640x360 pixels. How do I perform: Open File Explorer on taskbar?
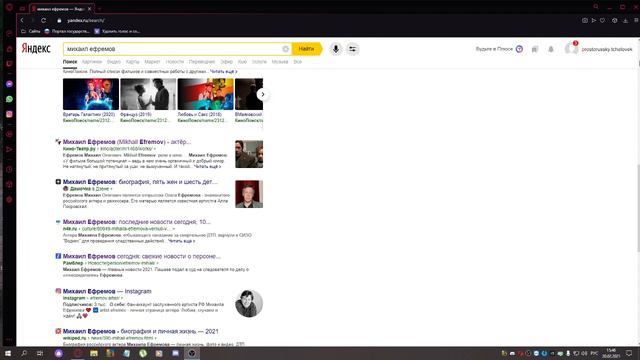click(94, 353)
